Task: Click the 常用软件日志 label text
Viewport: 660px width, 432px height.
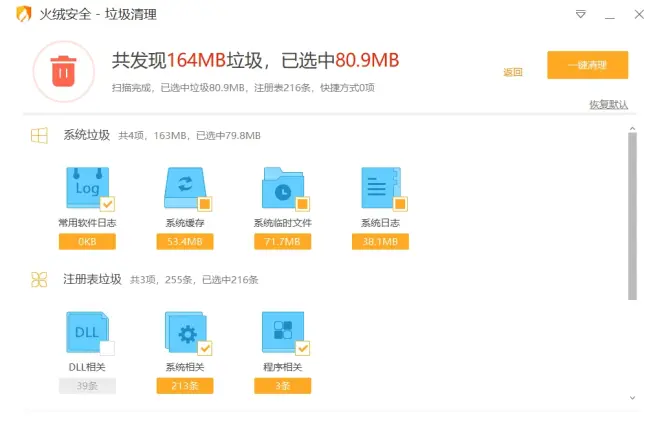Action: pos(87,223)
